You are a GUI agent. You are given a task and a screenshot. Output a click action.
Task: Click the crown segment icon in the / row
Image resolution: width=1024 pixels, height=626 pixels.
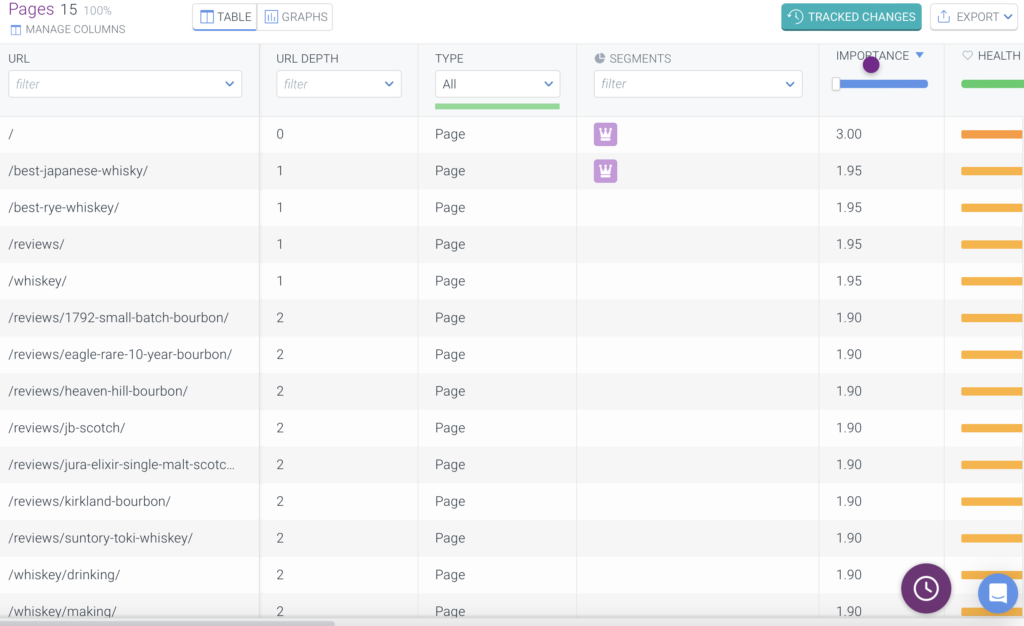[605, 134]
